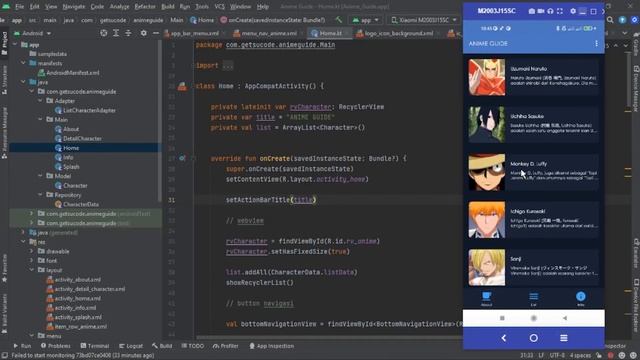This screenshot has width=640, height=360.
Task: Open CharacterData file in project tree
Action: [81, 204]
